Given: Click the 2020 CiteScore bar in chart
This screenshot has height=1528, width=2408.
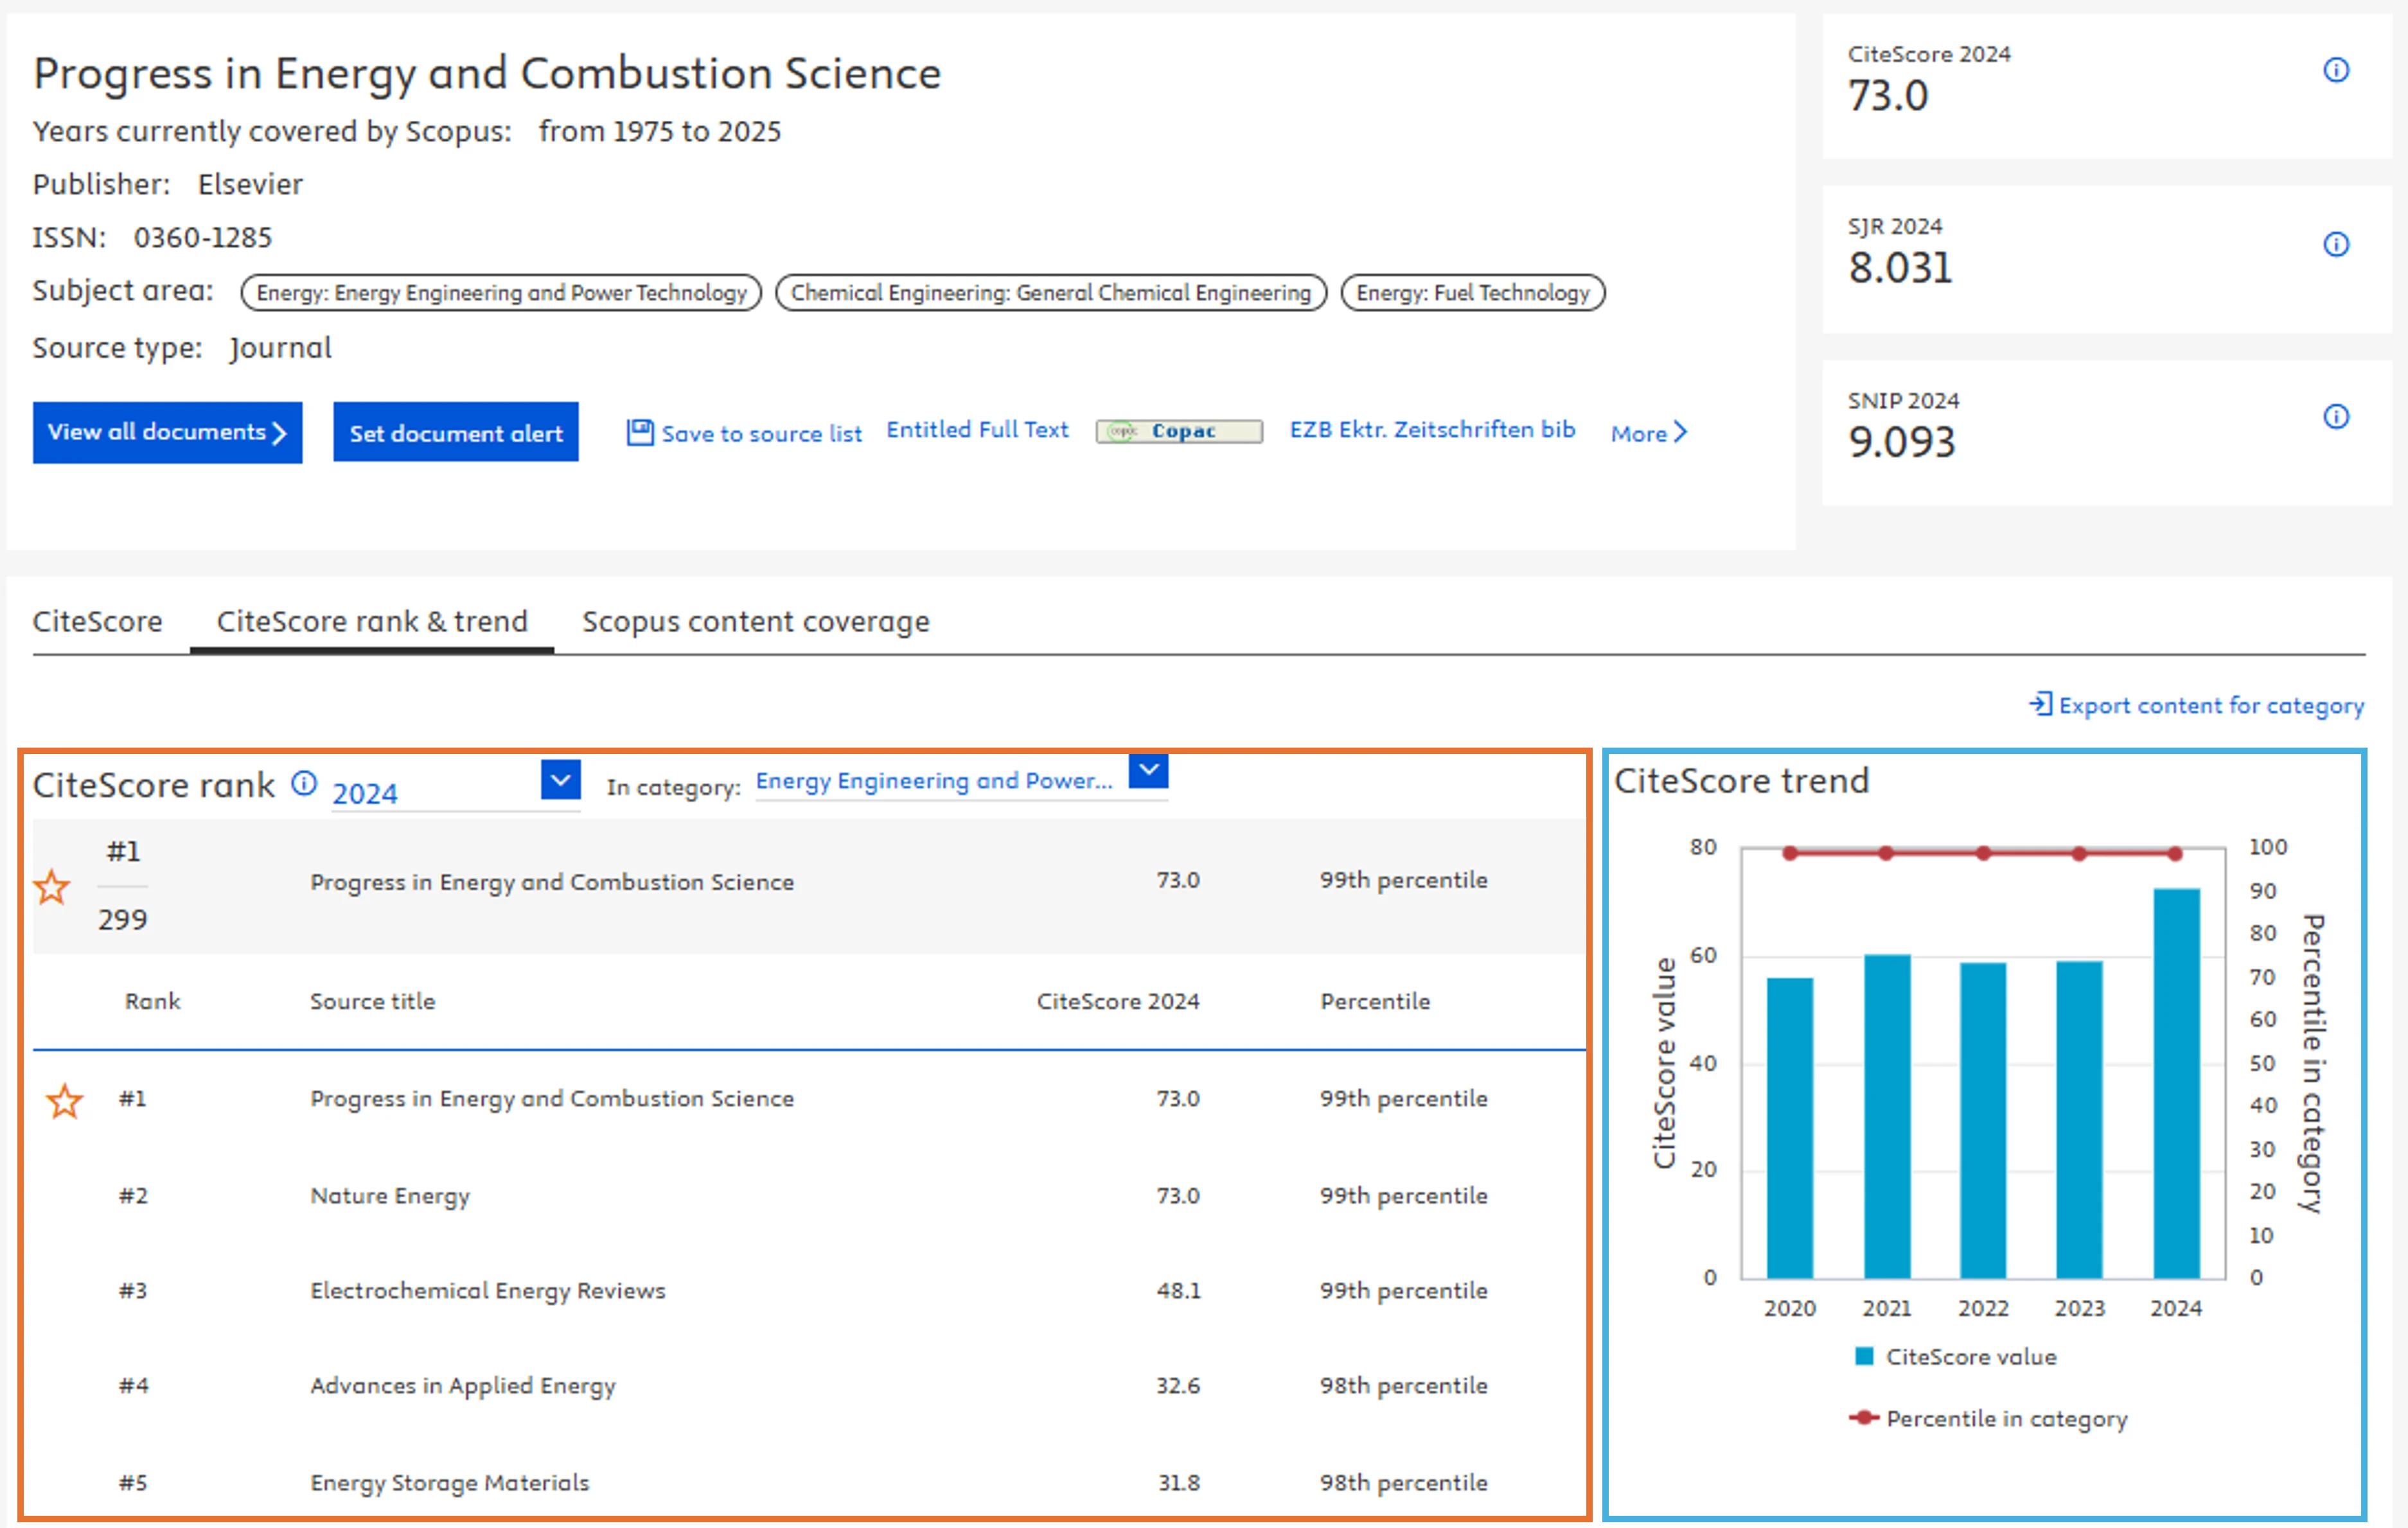Looking at the screenshot, I should coord(1790,1128).
